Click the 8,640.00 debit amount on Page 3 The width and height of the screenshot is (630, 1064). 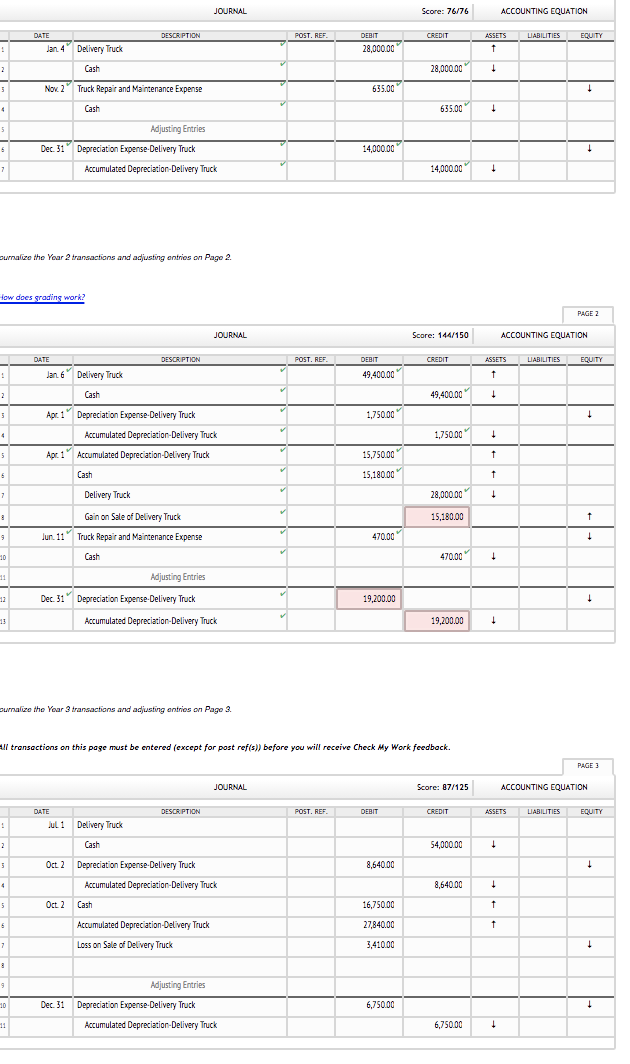point(369,865)
